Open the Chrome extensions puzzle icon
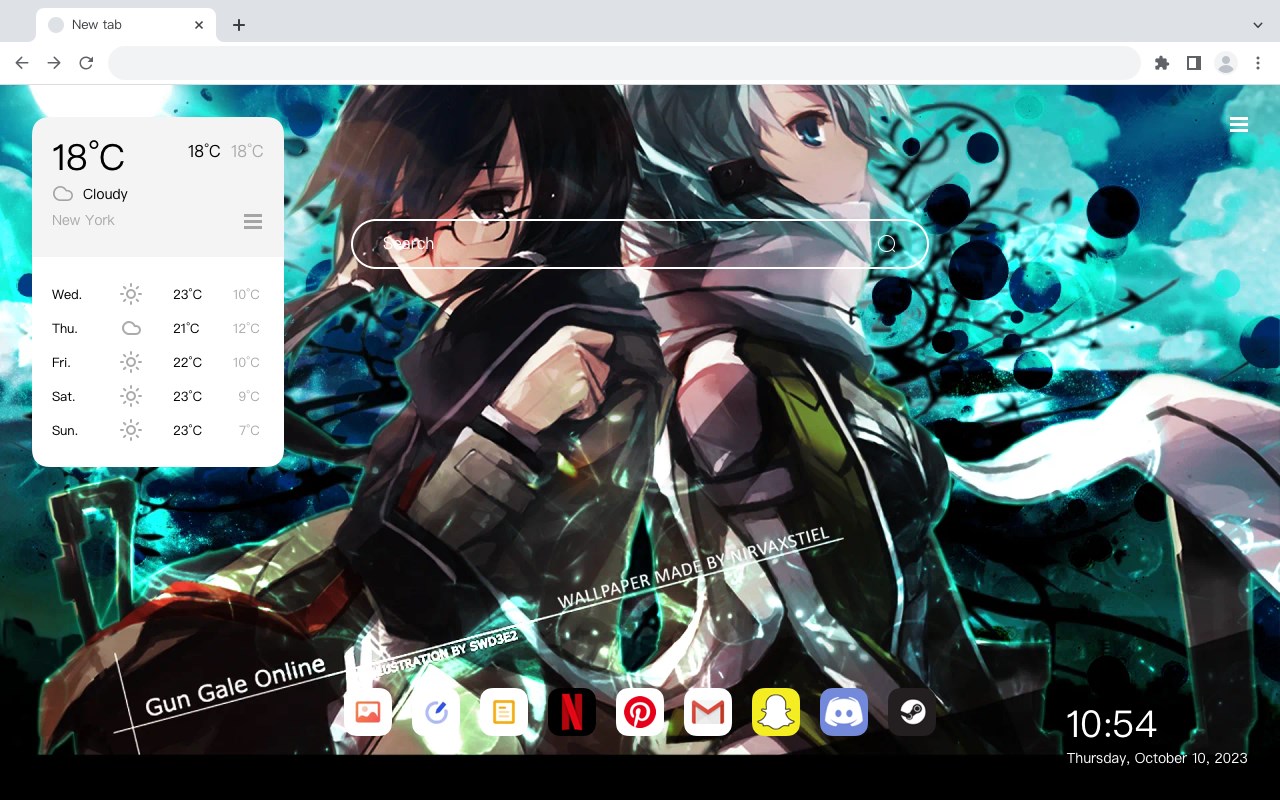Viewport: 1280px width, 800px height. point(1161,63)
